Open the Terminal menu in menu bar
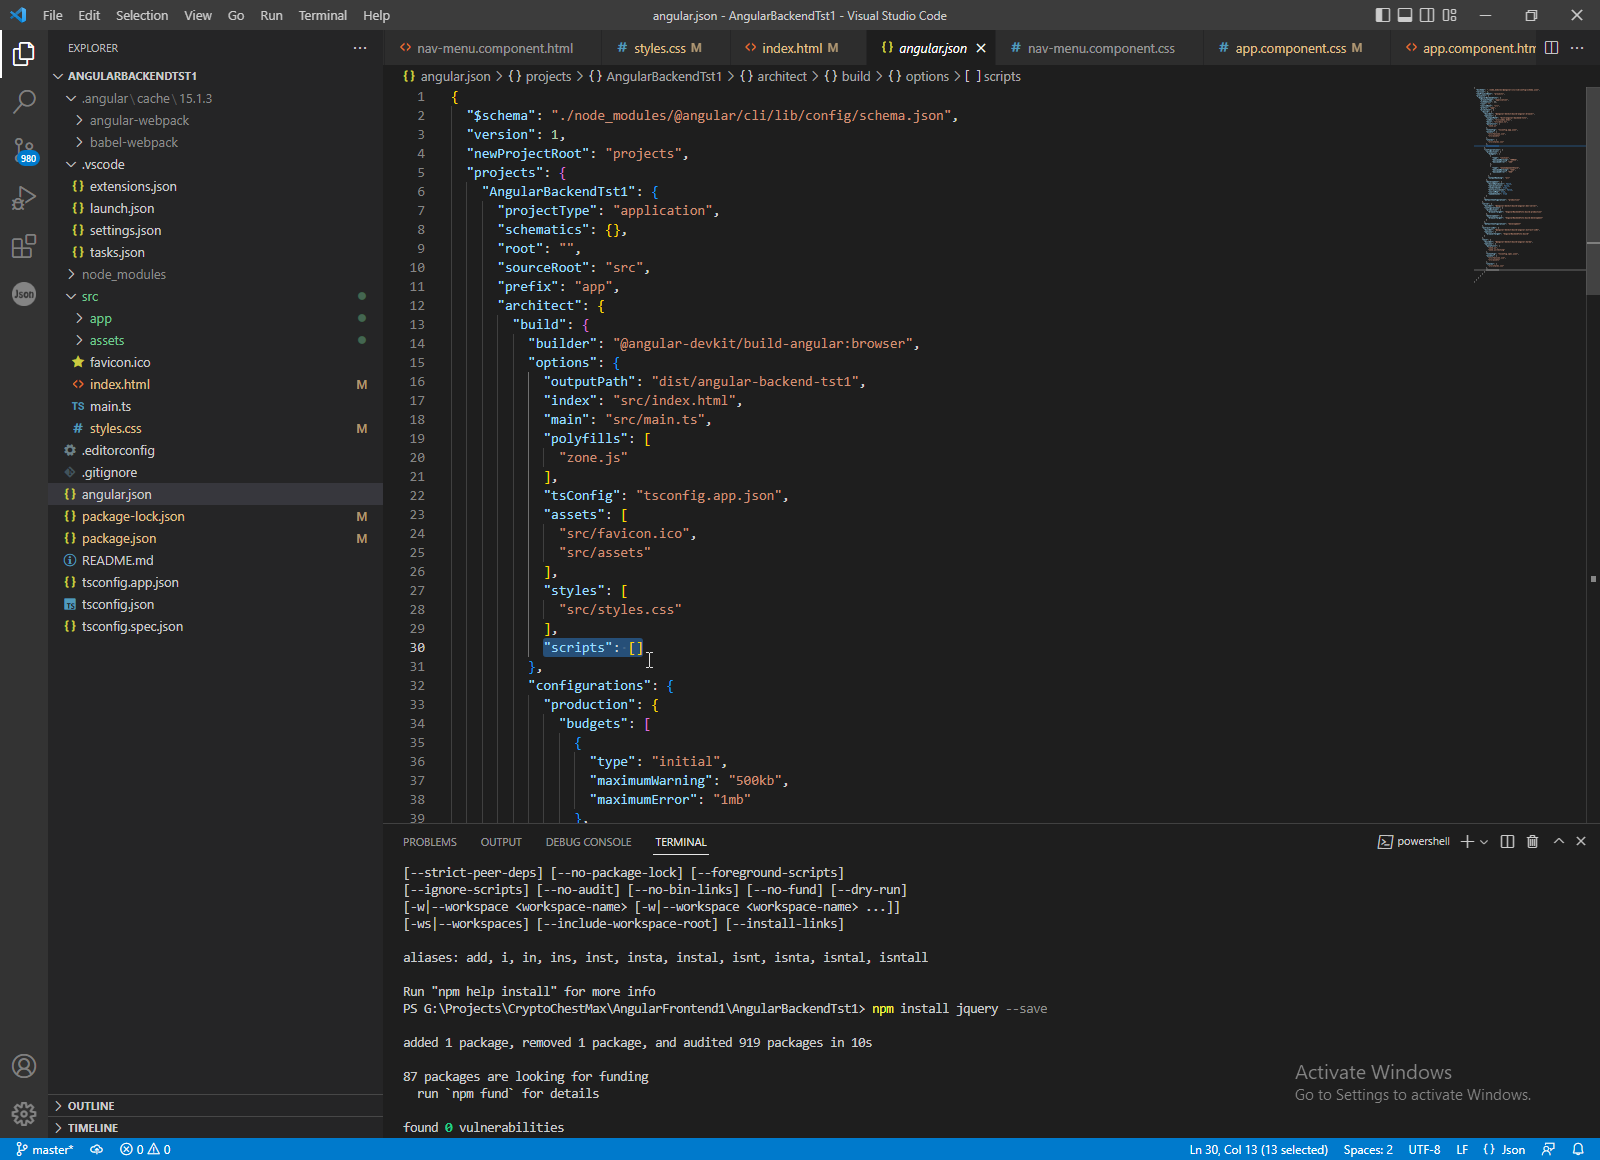Image resolution: width=1600 pixels, height=1160 pixels. pyautogui.click(x=322, y=15)
